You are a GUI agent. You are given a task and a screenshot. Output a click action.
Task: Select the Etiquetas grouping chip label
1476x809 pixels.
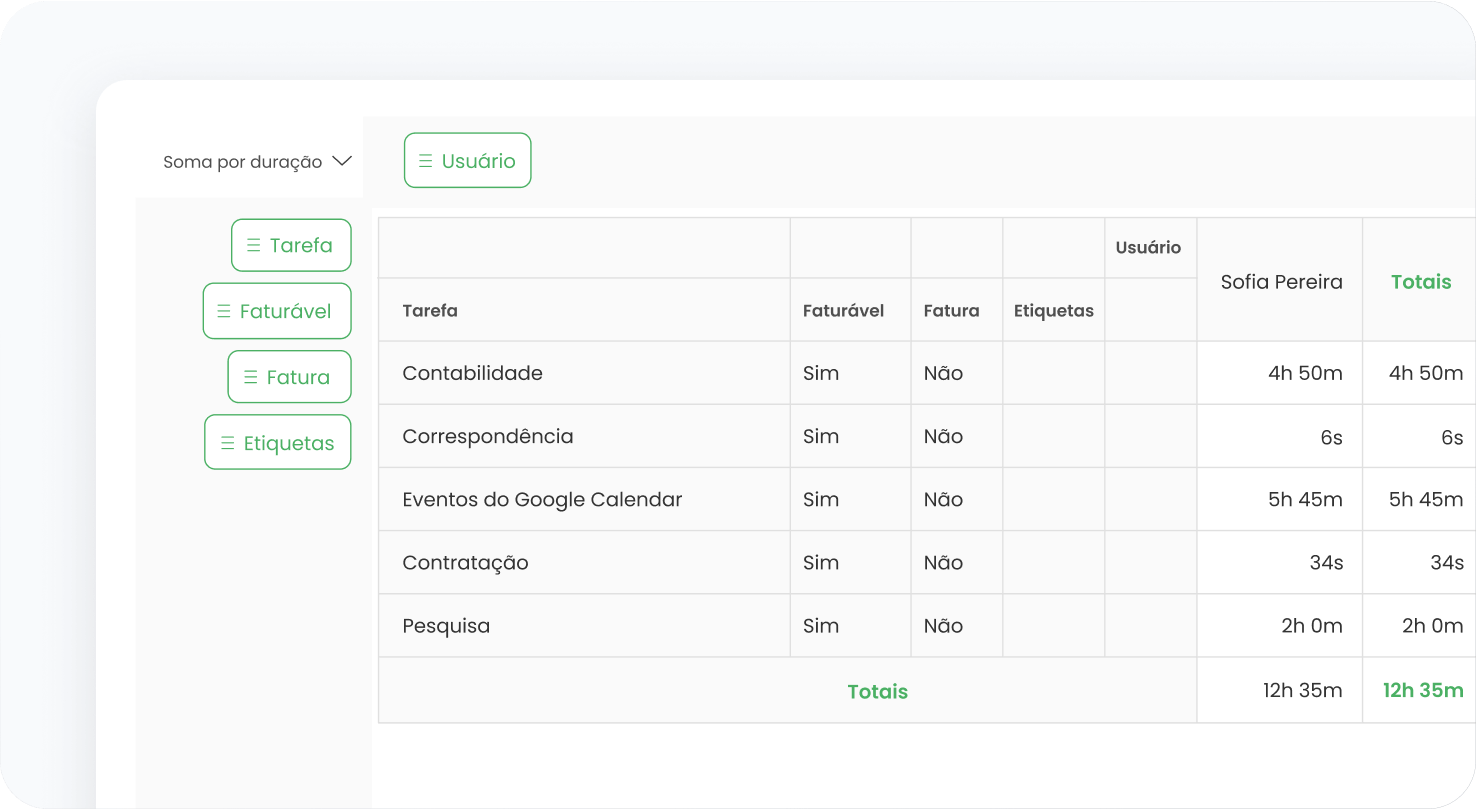289,443
